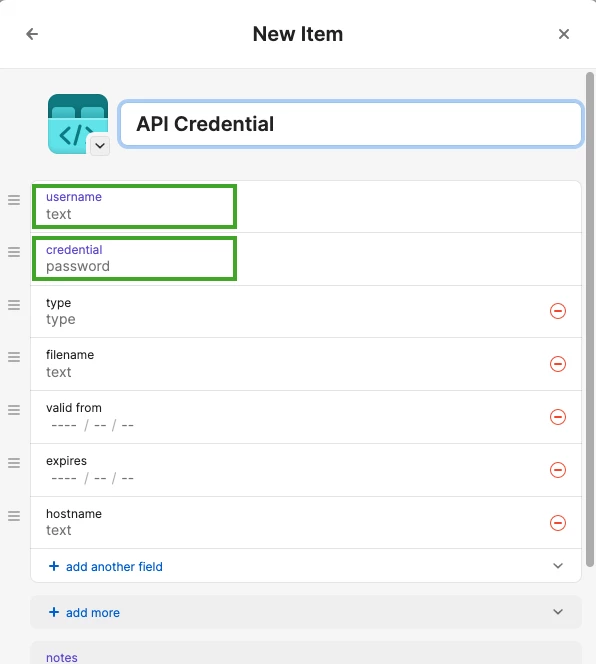Screen dimensions: 596x664
Task: Open the item icon chevron dropdown
Action: 100,146
